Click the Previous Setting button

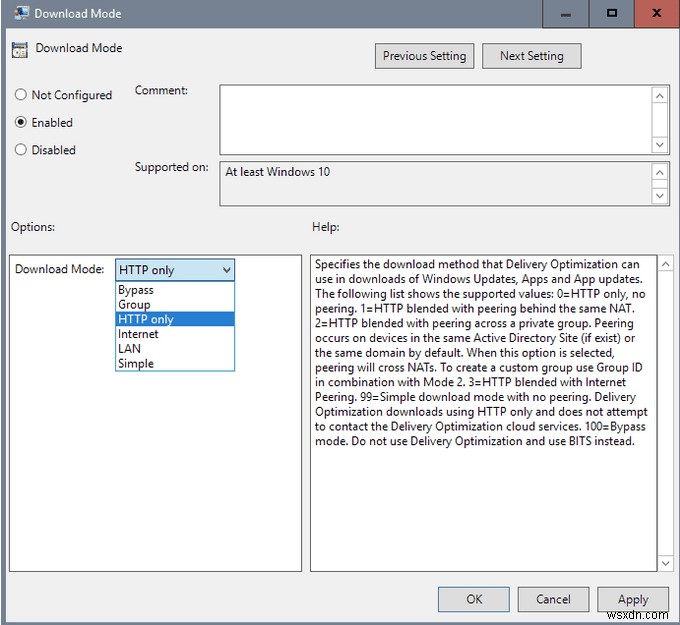coord(424,56)
